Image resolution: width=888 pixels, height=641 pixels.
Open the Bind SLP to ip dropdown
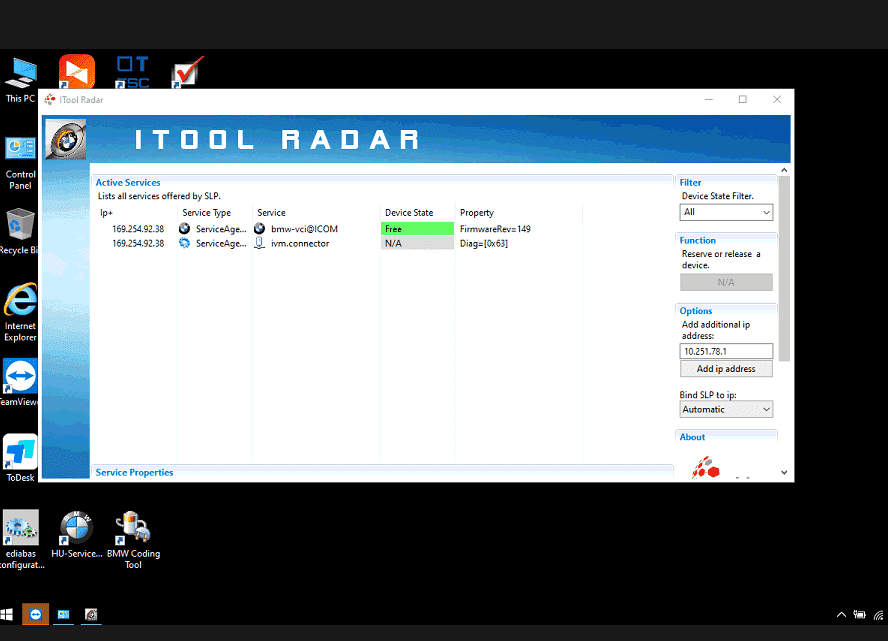(726, 409)
